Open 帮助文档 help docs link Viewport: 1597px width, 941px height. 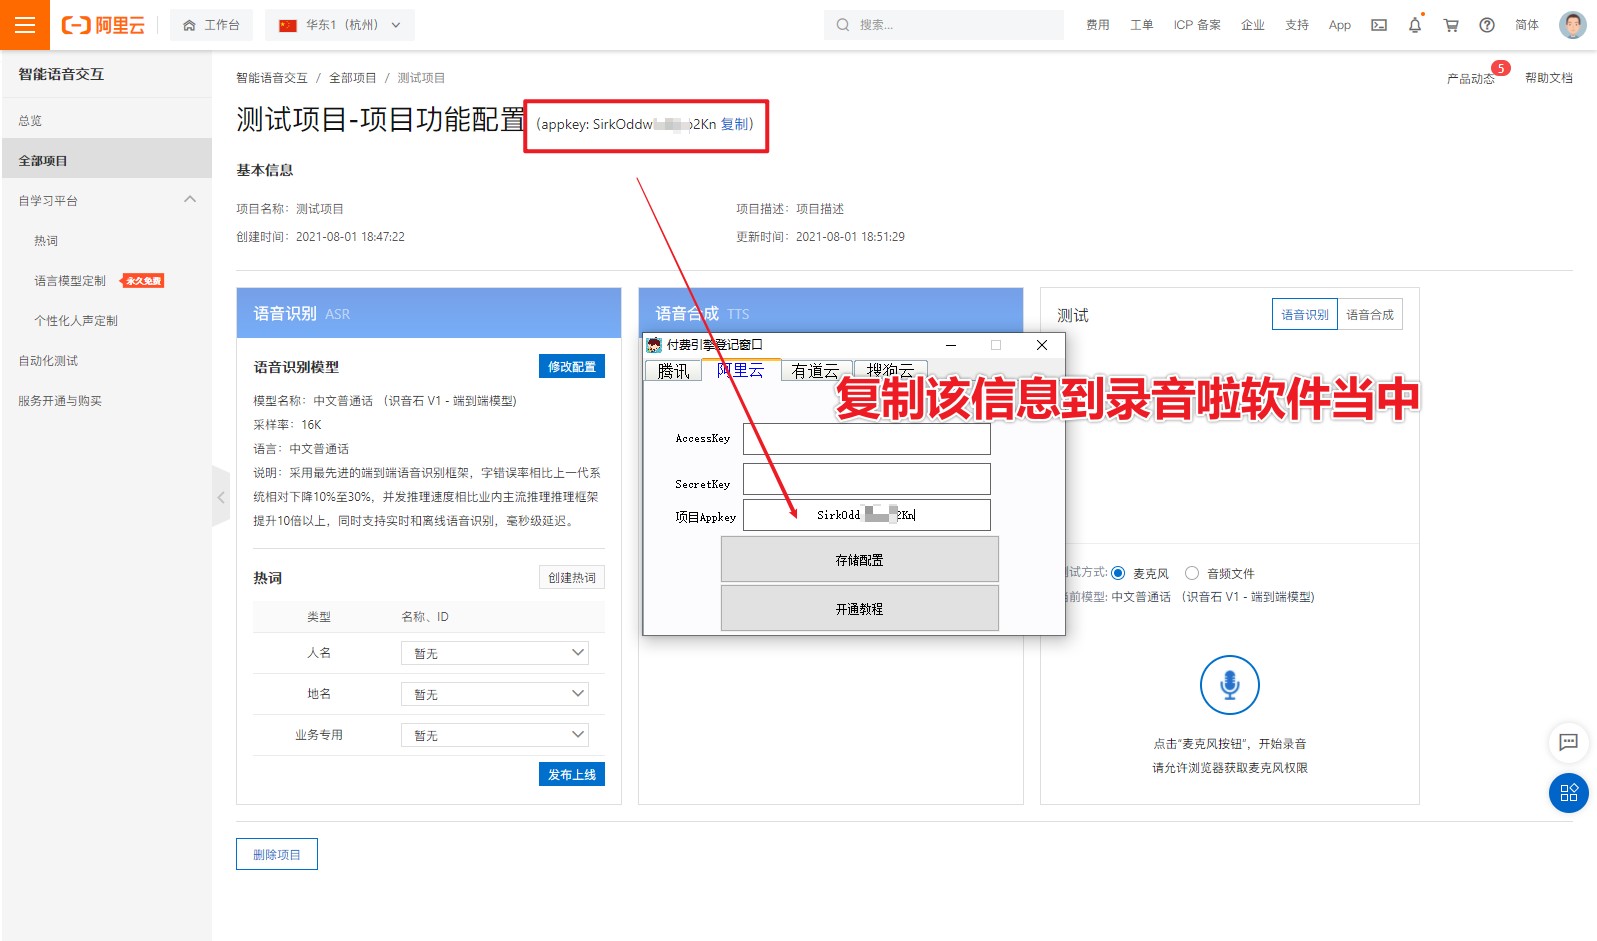(x=1548, y=77)
